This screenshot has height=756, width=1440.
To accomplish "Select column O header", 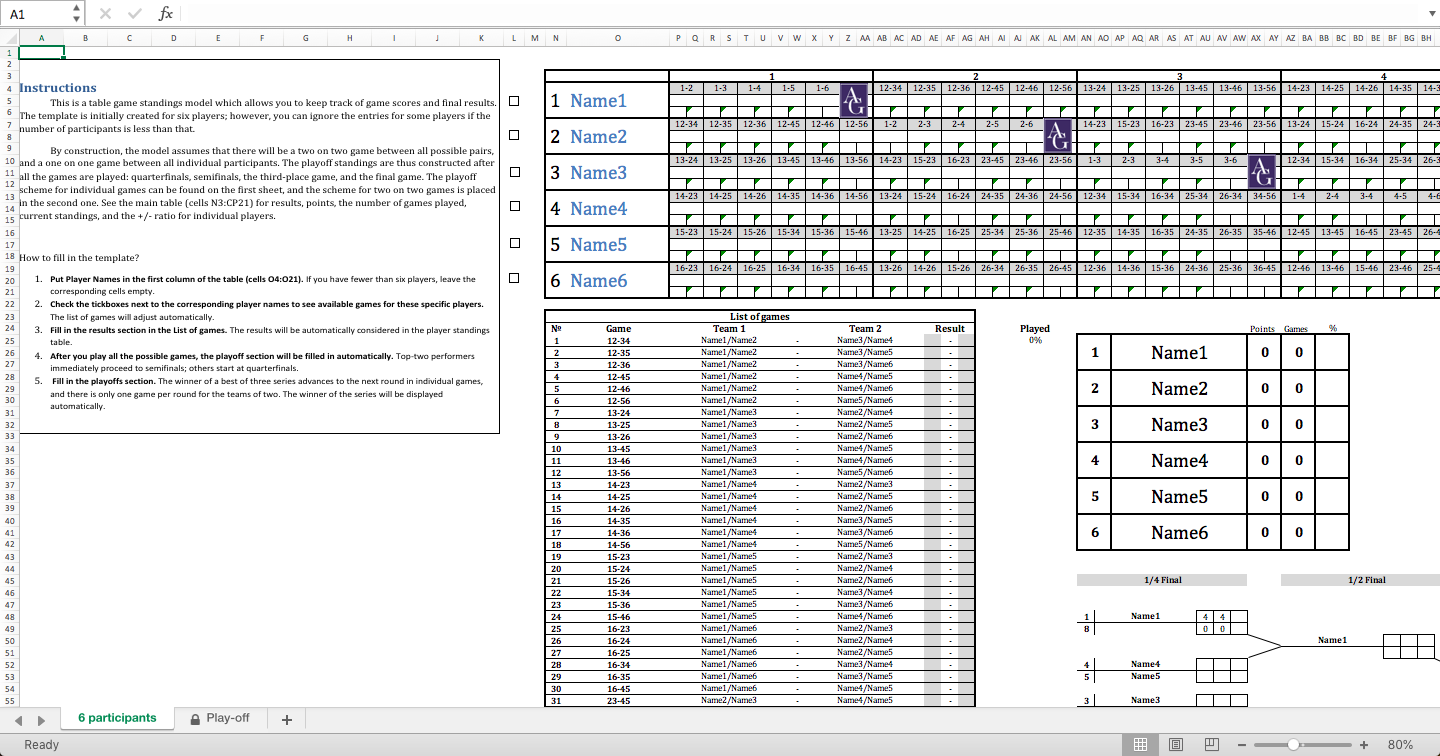I will (618, 38).
